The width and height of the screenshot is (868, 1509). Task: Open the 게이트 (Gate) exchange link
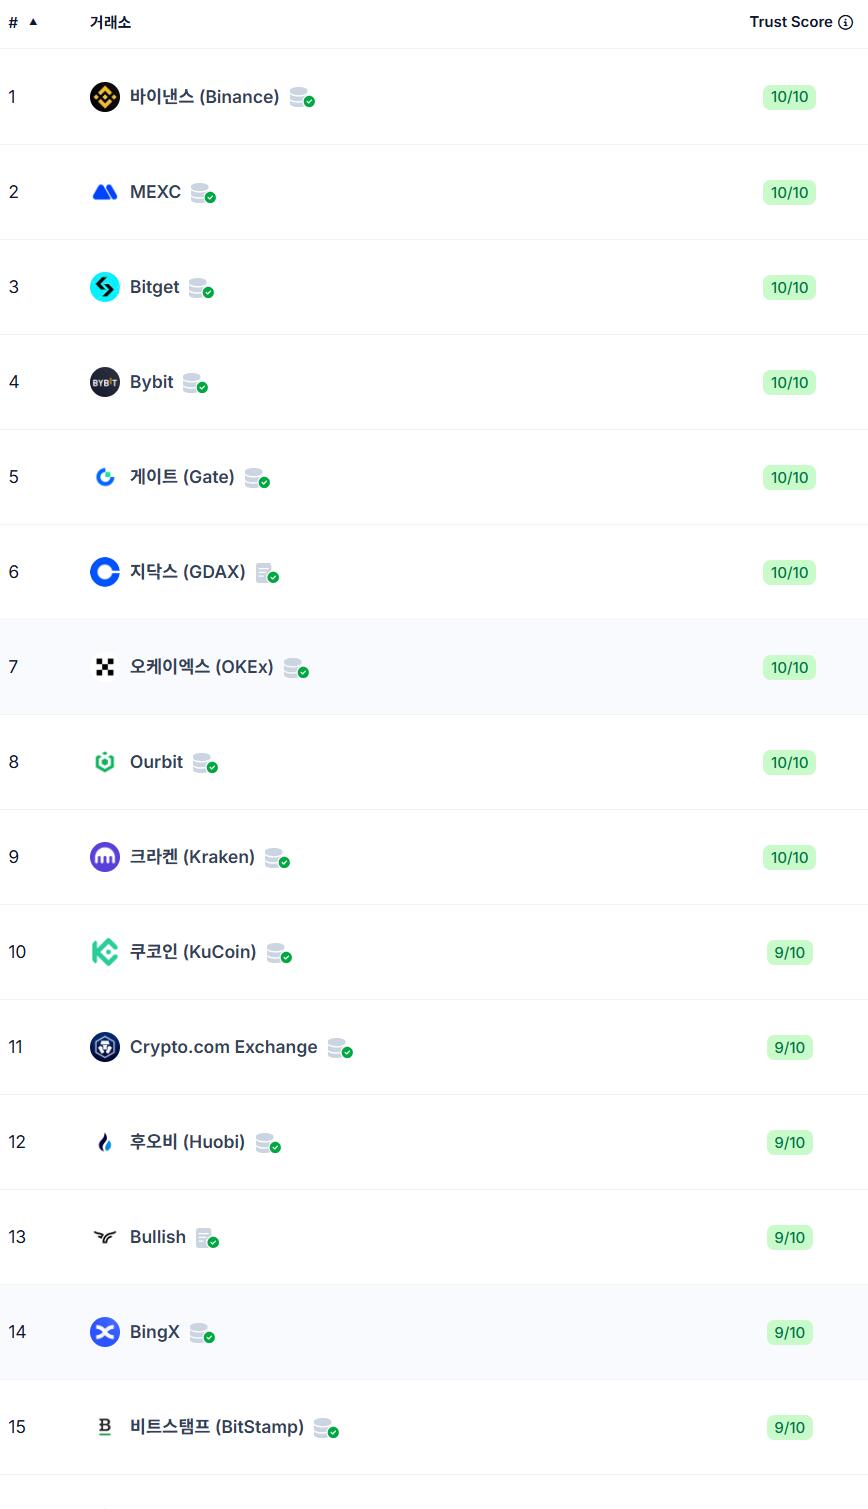(182, 477)
